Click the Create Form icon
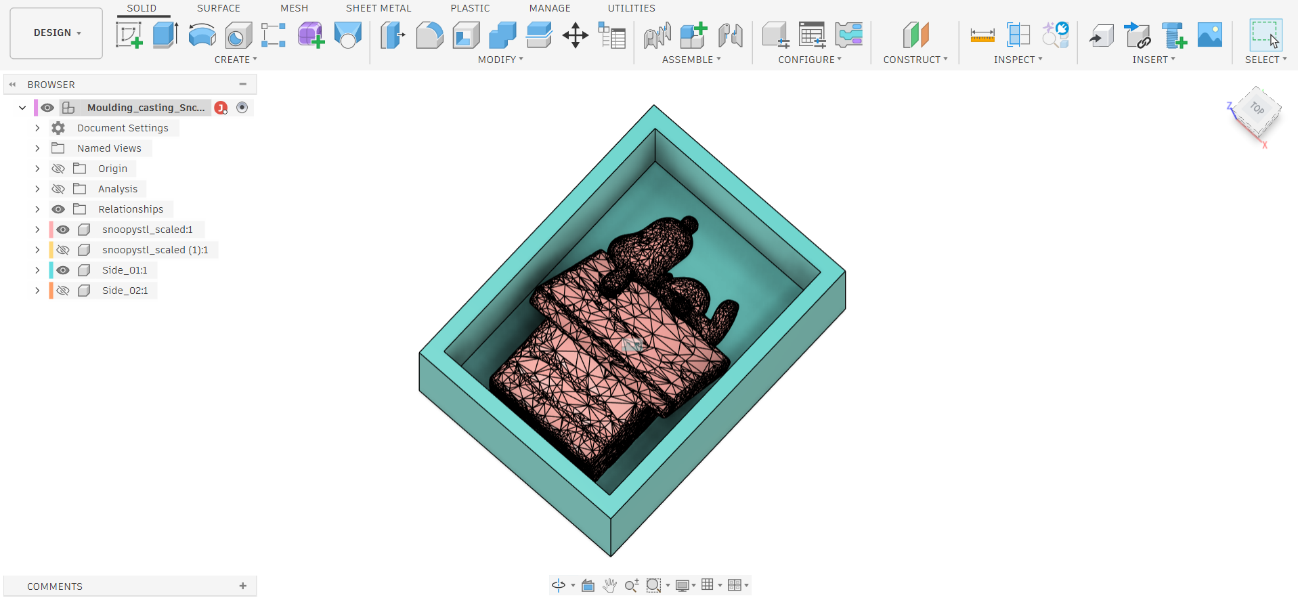 click(311, 36)
